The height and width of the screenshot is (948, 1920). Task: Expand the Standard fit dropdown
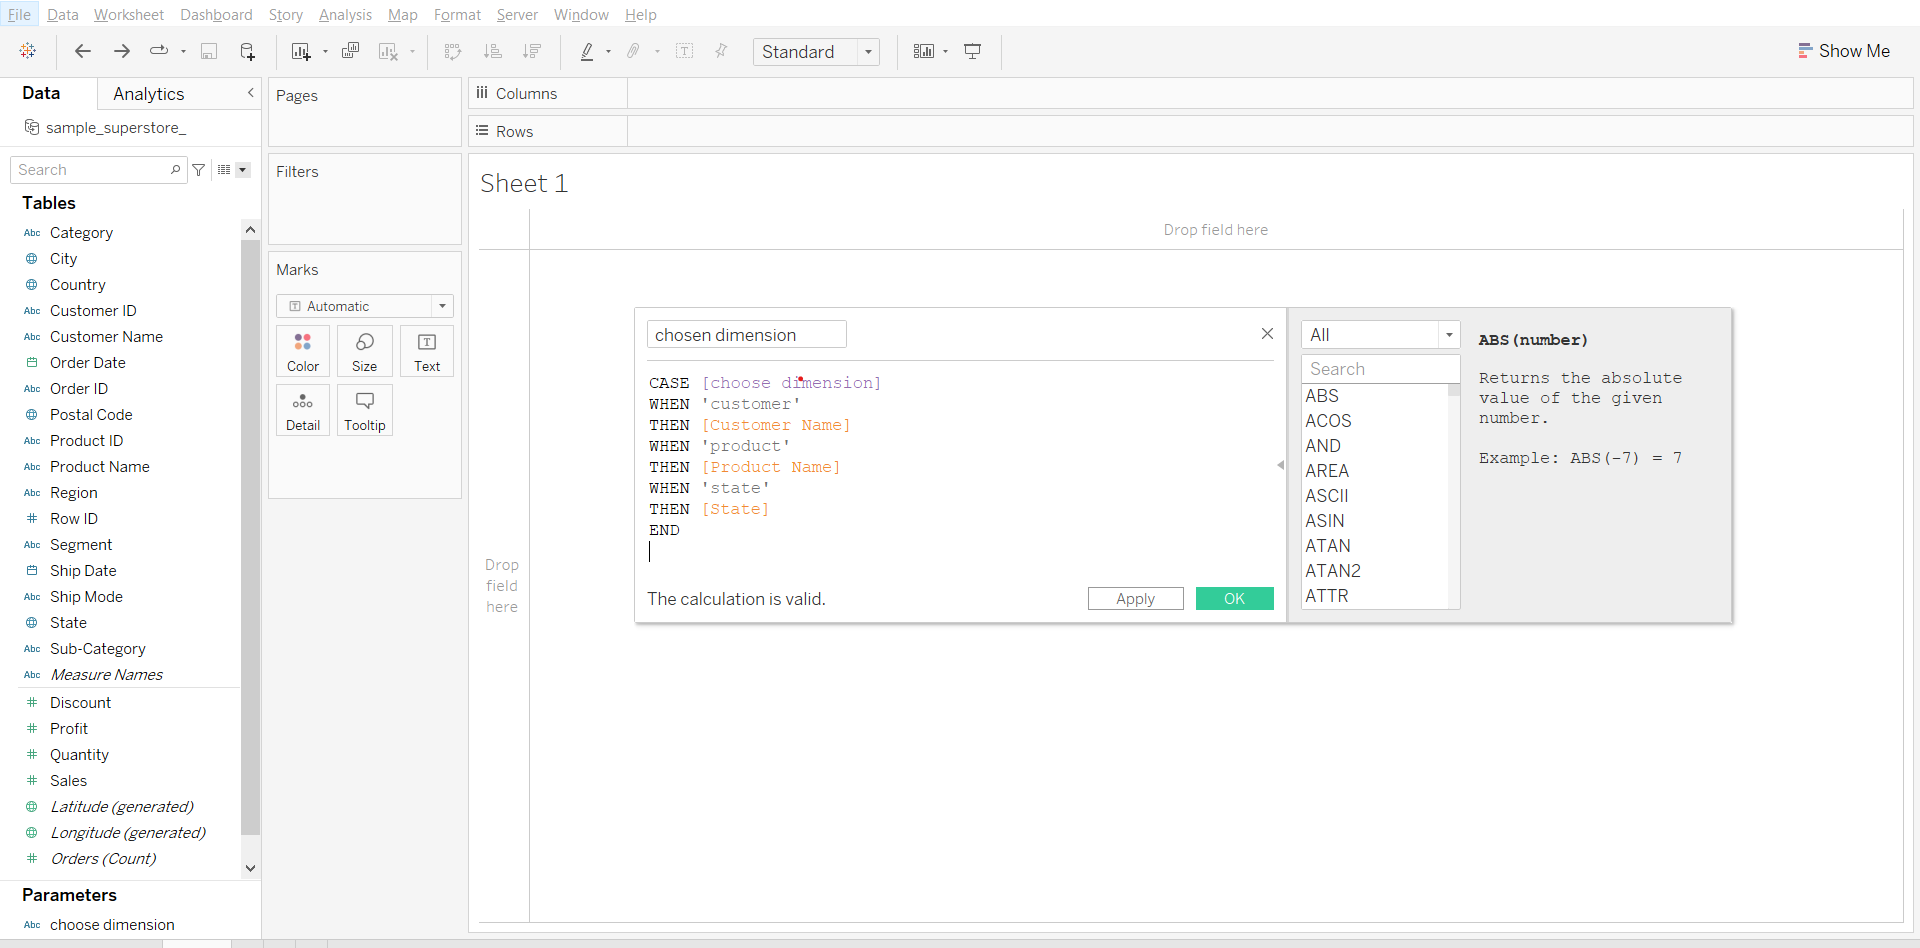click(x=867, y=52)
